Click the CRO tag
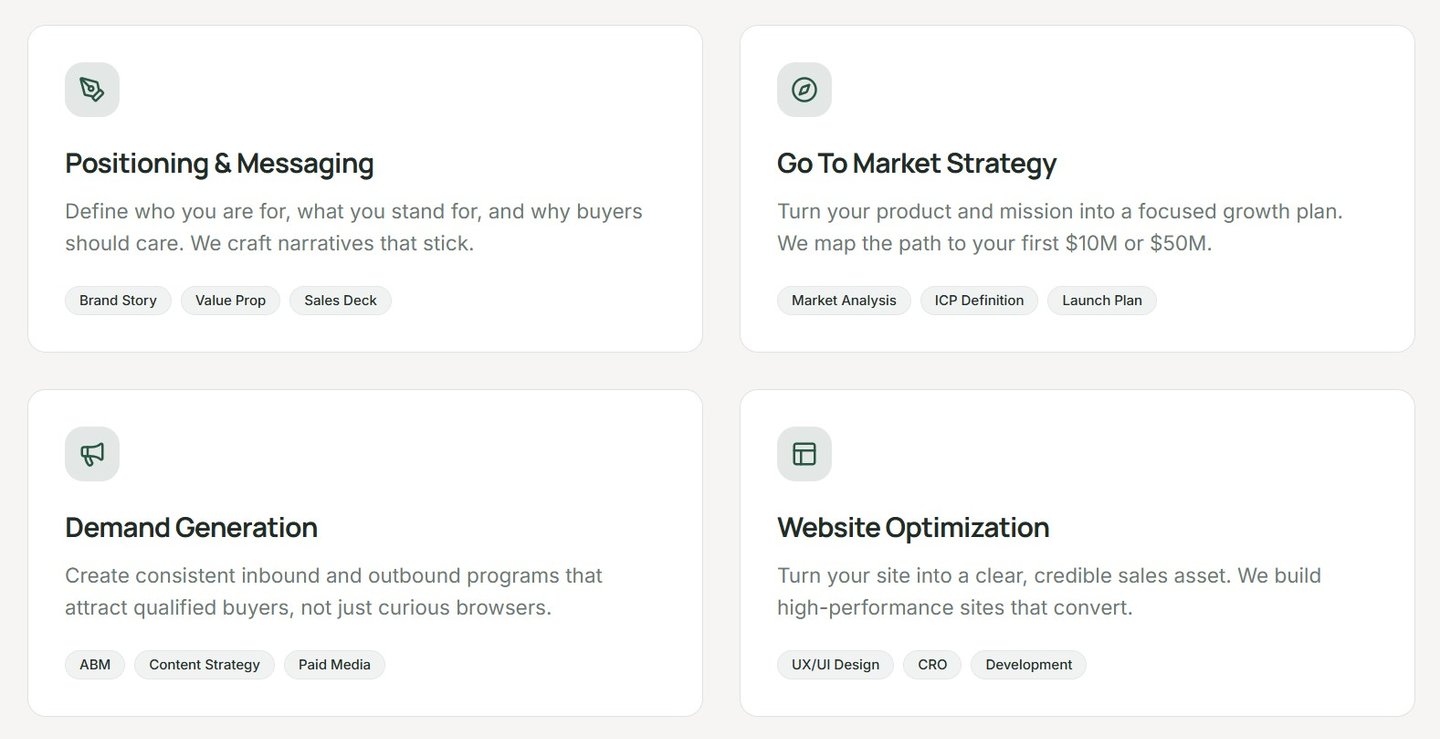 932,665
